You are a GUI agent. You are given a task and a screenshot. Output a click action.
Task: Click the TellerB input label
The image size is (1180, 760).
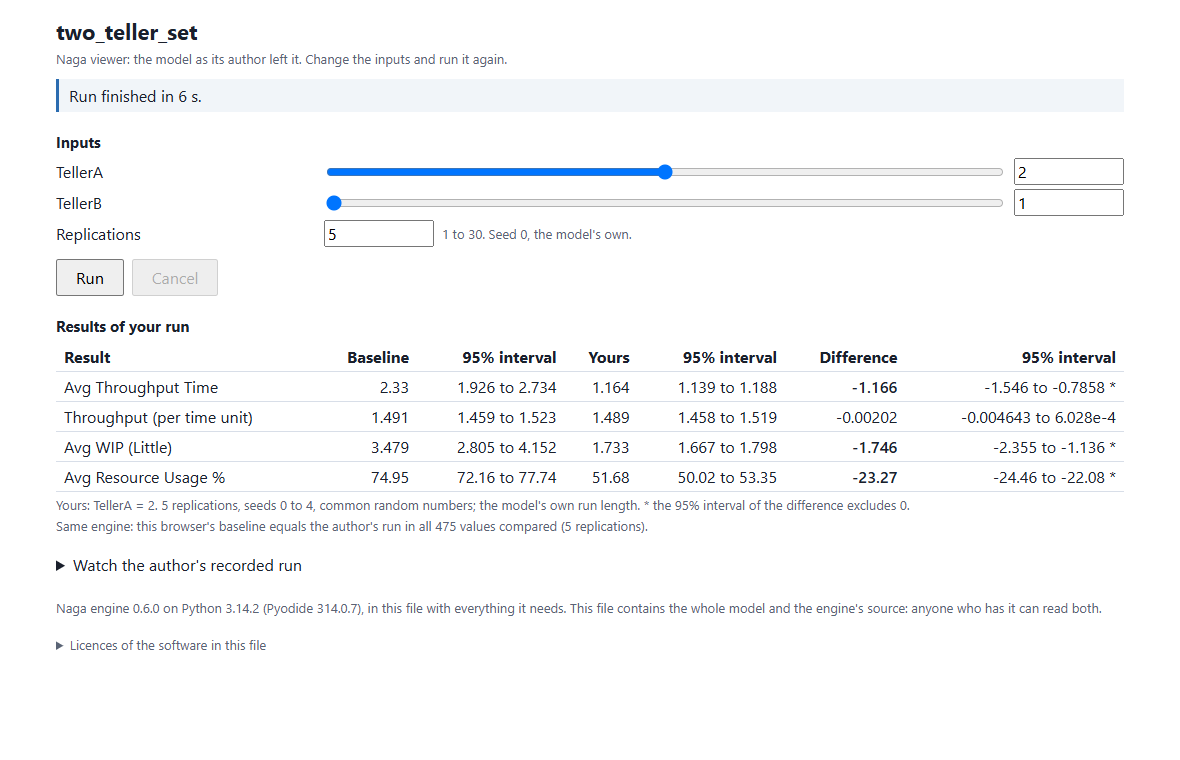pyautogui.click(x=79, y=203)
